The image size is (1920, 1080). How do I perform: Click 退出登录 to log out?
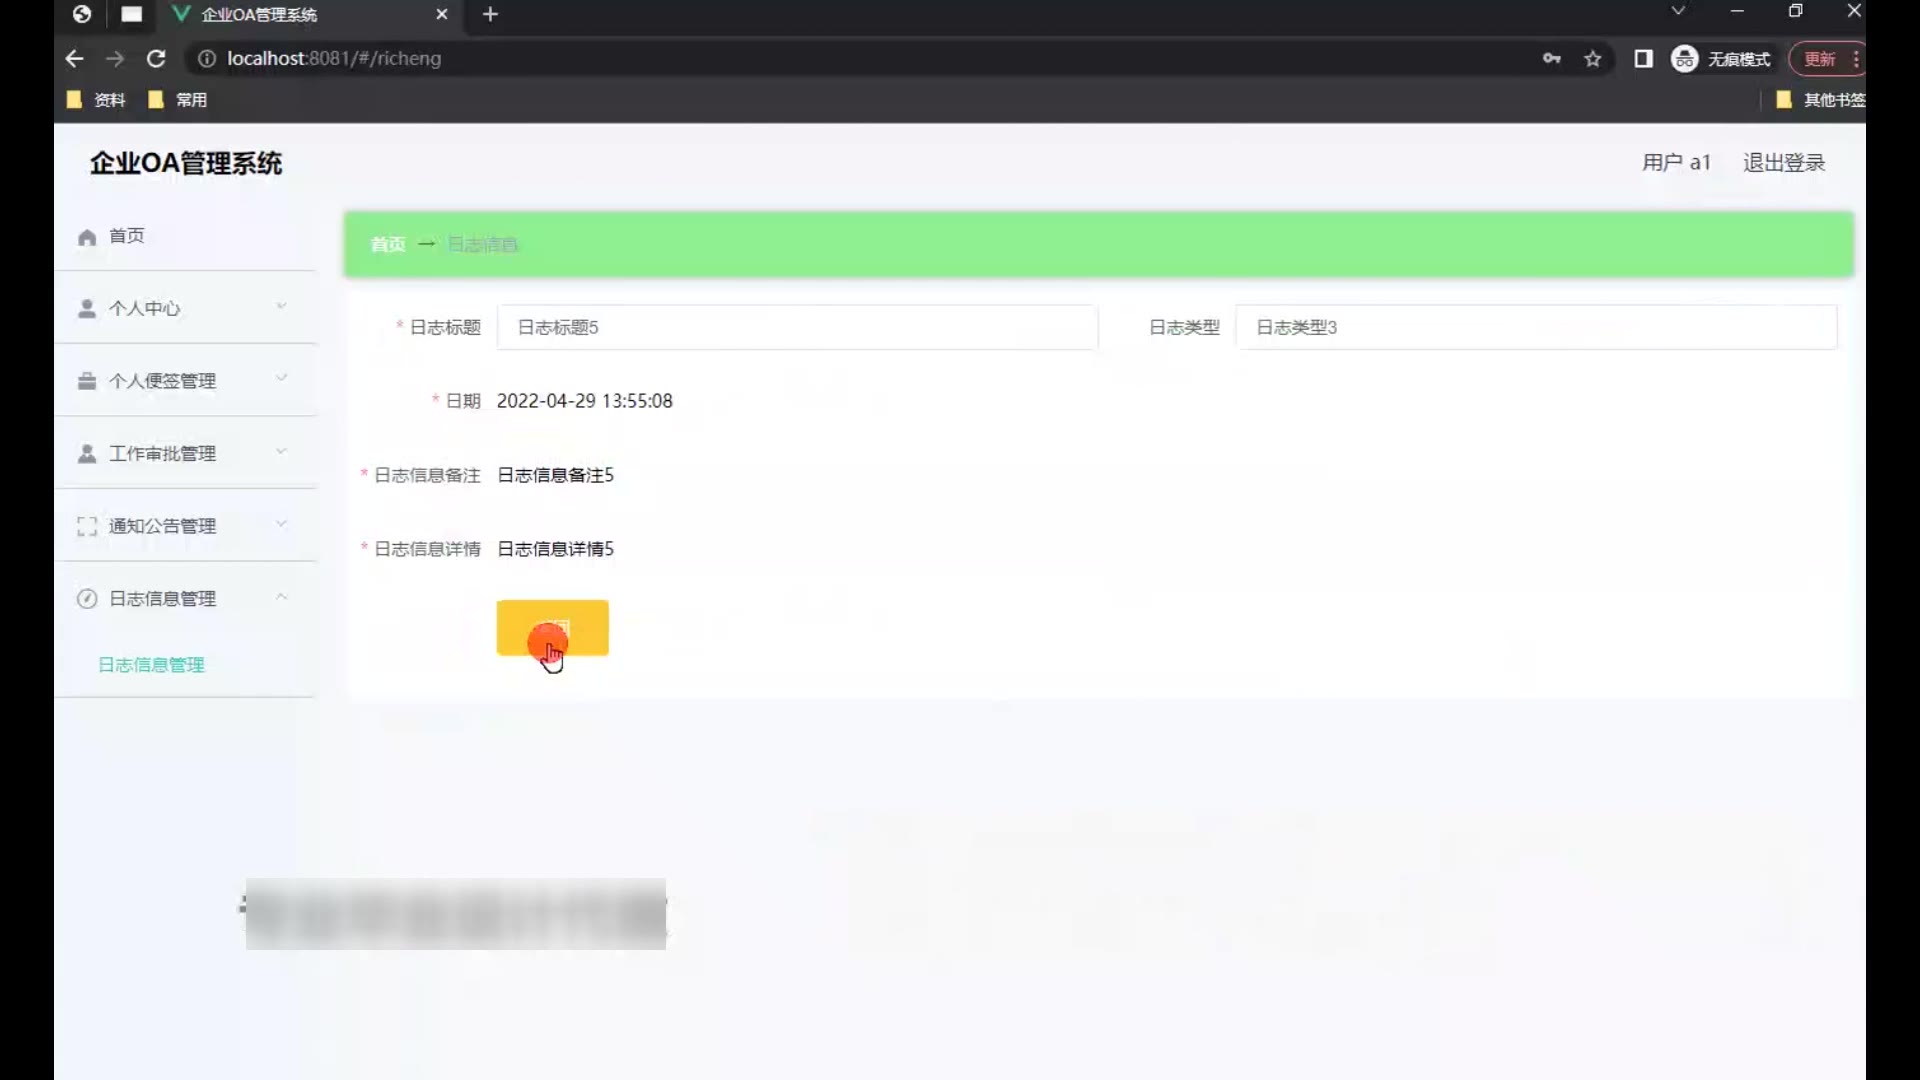pos(1784,163)
